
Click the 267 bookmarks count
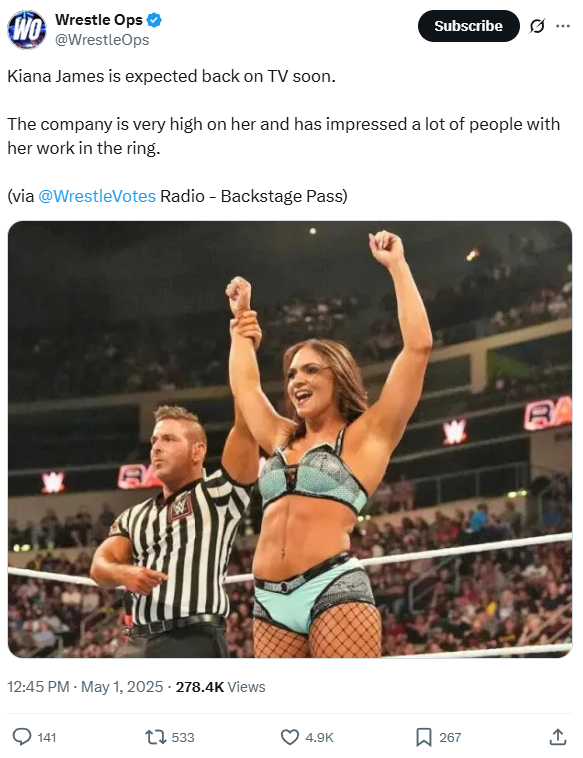click(x=450, y=738)
